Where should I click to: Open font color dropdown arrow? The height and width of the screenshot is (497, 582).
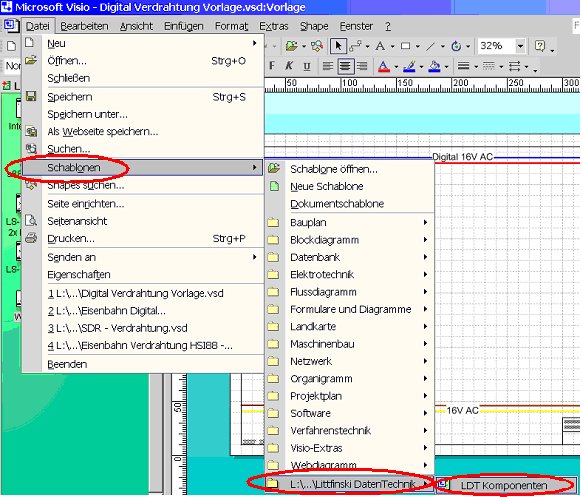[x=396, y=67]
